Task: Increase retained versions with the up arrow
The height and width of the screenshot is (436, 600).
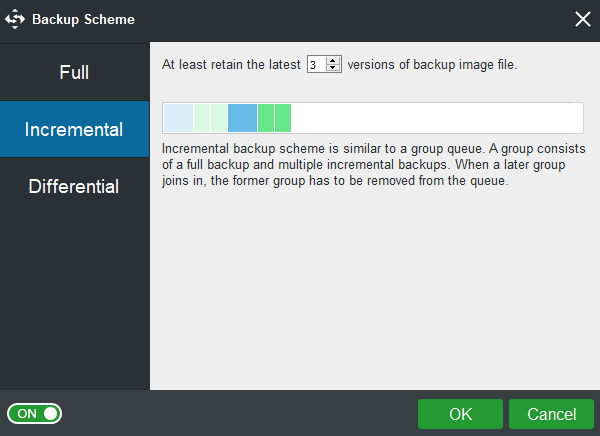Action: coord(333,60)
